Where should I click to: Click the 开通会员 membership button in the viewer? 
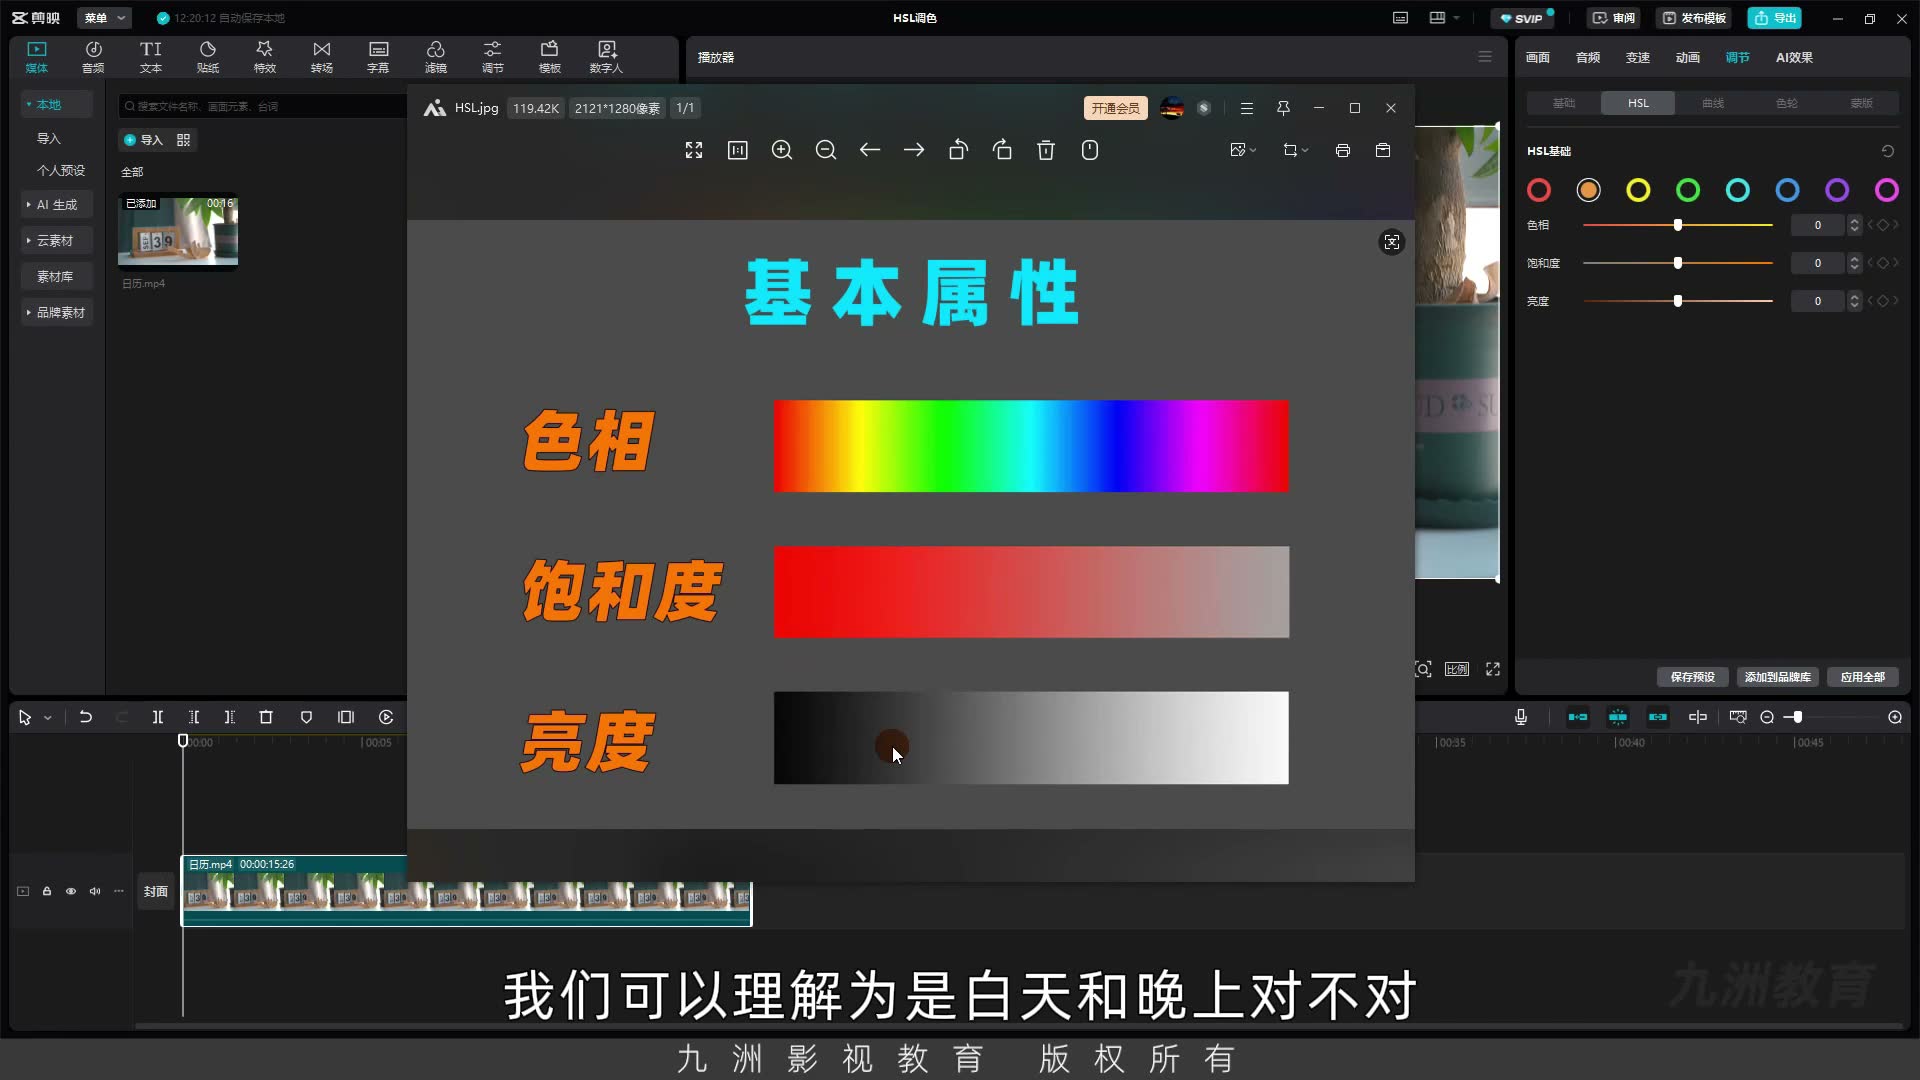tap(1115, 108)
